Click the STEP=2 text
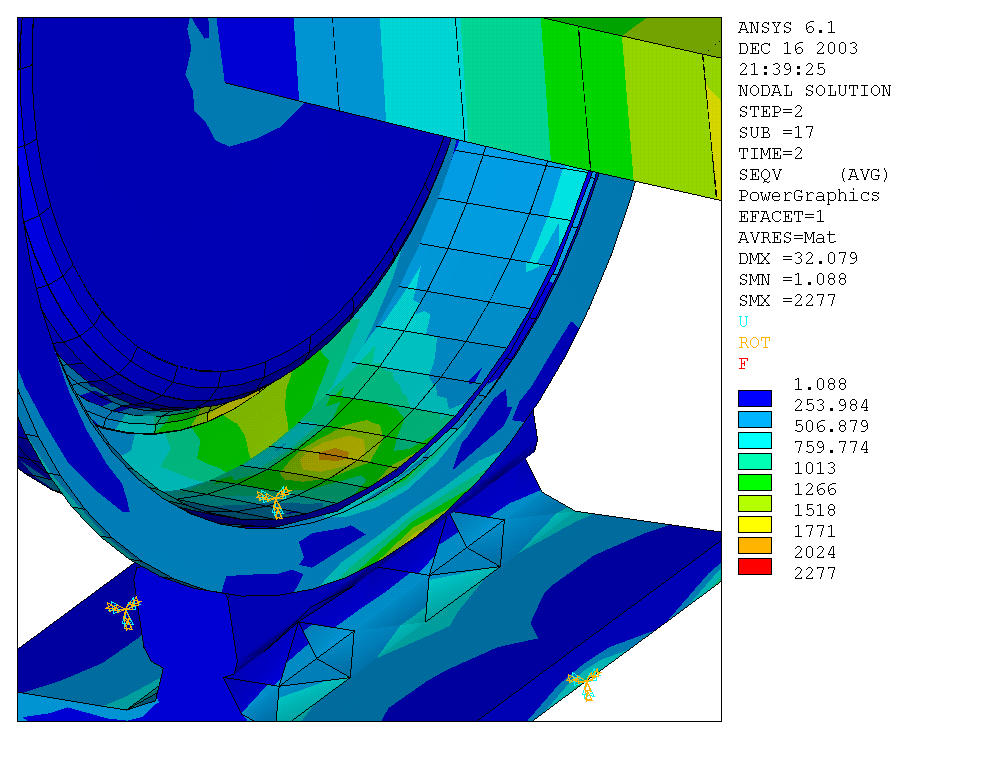 point(771,111)
